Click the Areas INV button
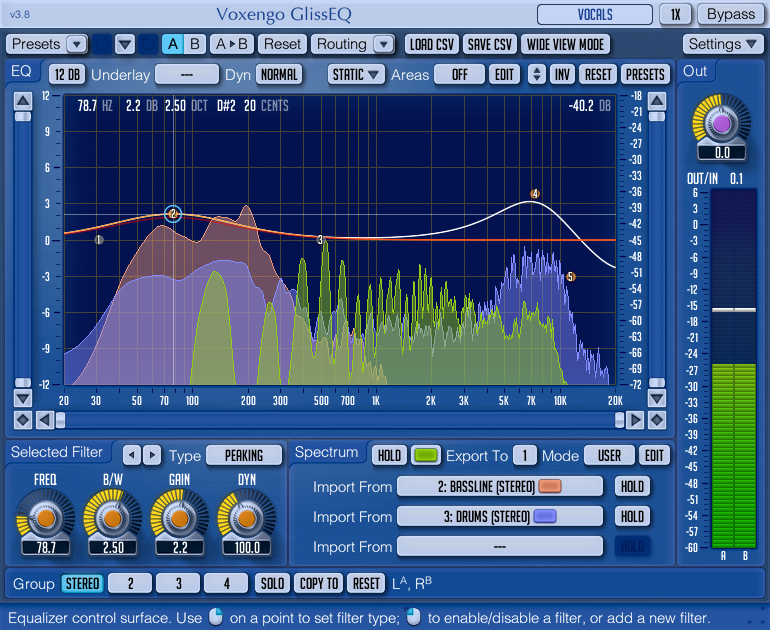This screenshot has height=630, width=770. coord(562,75)
